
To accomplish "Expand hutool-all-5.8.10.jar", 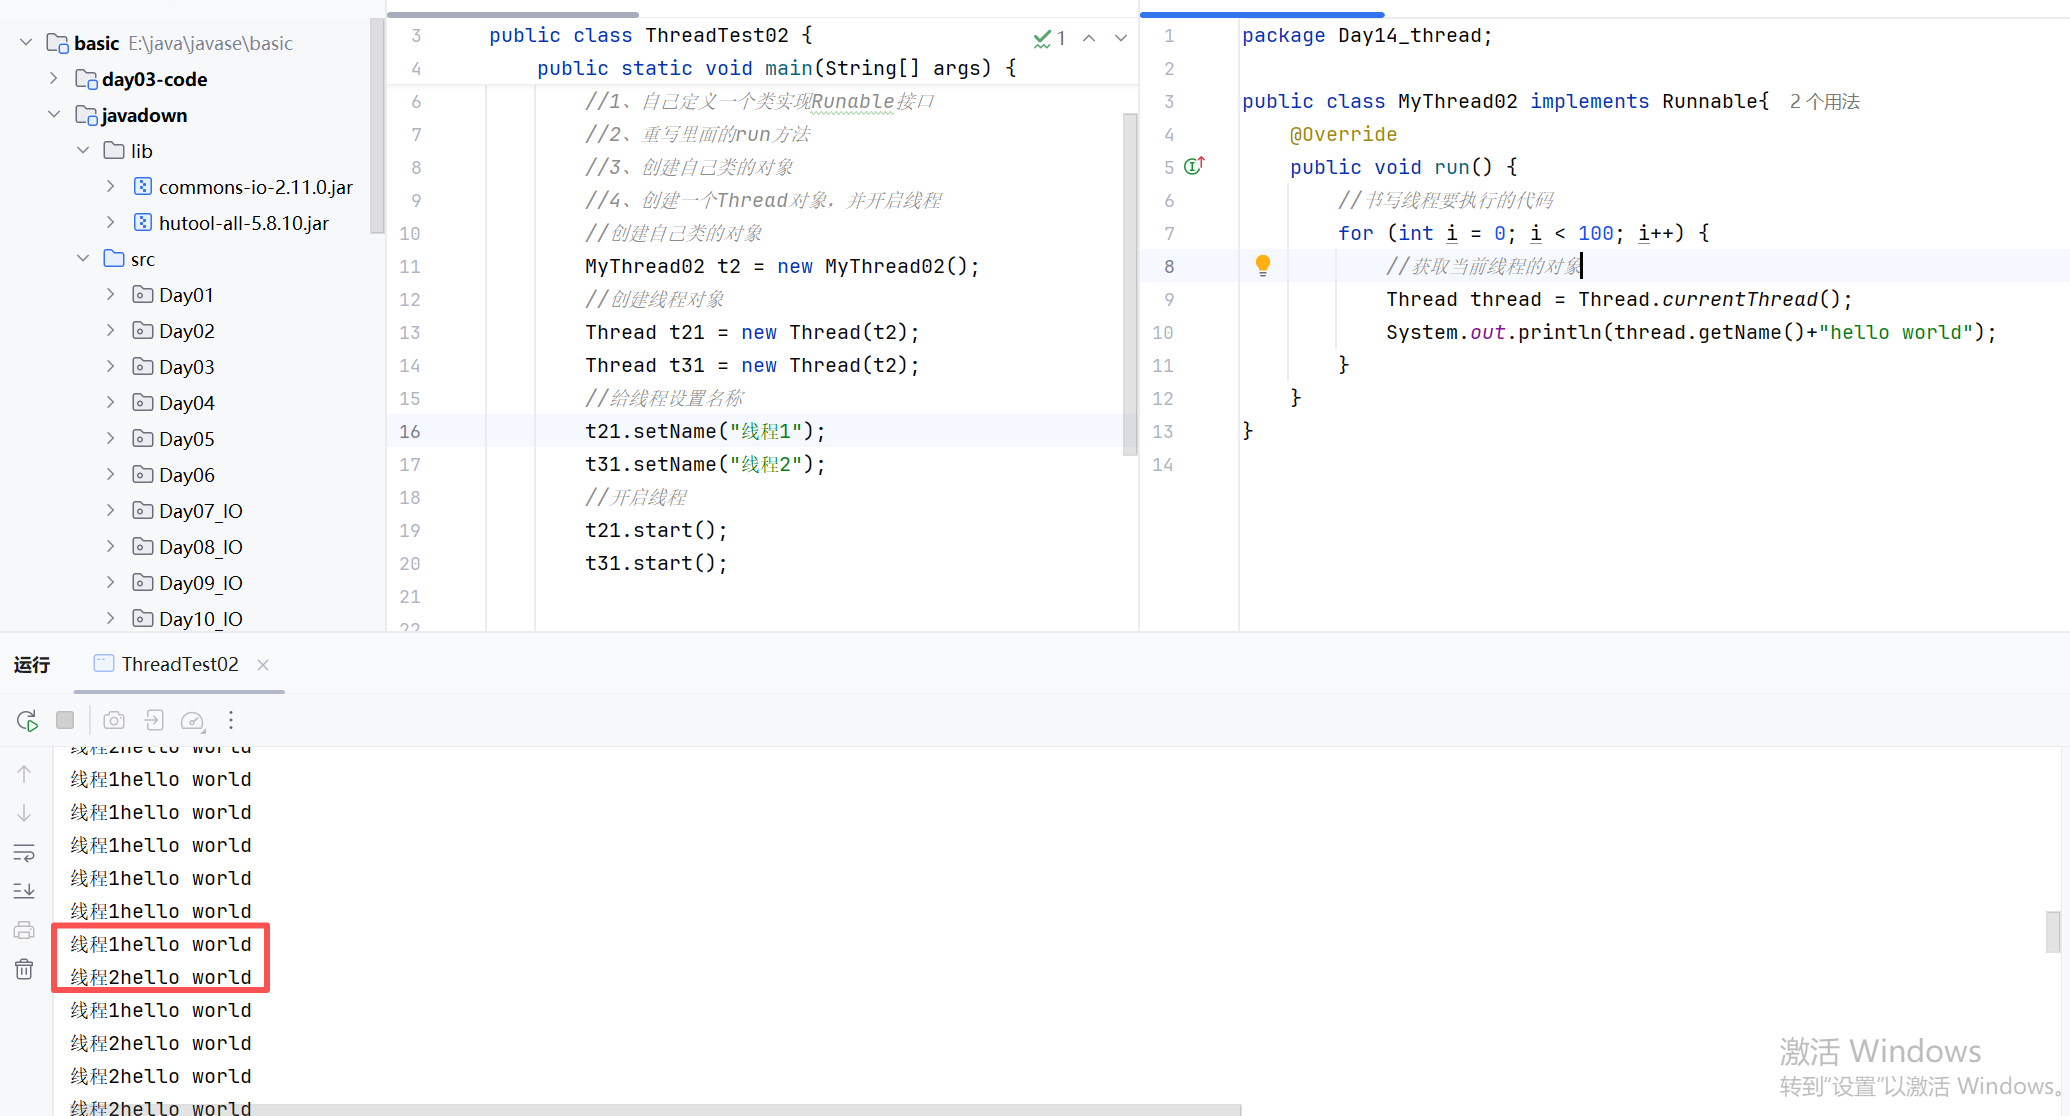I will coord(110,222).
